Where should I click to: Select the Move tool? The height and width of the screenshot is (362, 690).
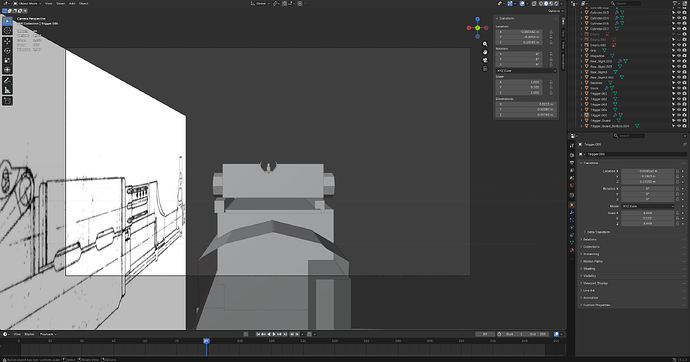click(x=7, y=41)
